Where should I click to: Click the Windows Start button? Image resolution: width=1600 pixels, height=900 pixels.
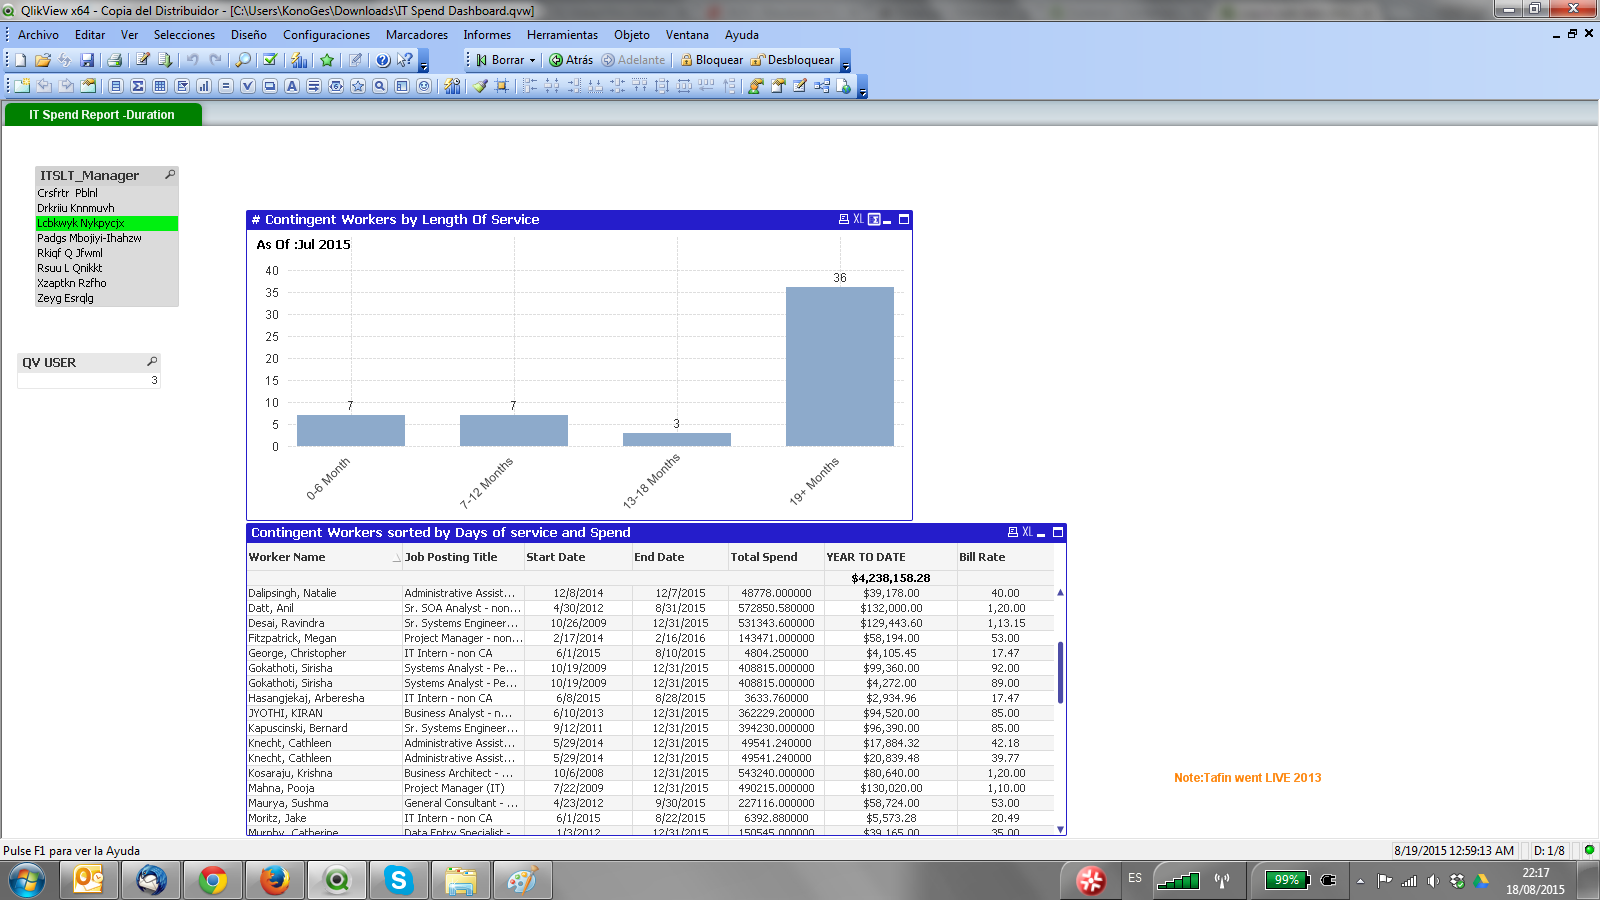(x=27, y=881)
